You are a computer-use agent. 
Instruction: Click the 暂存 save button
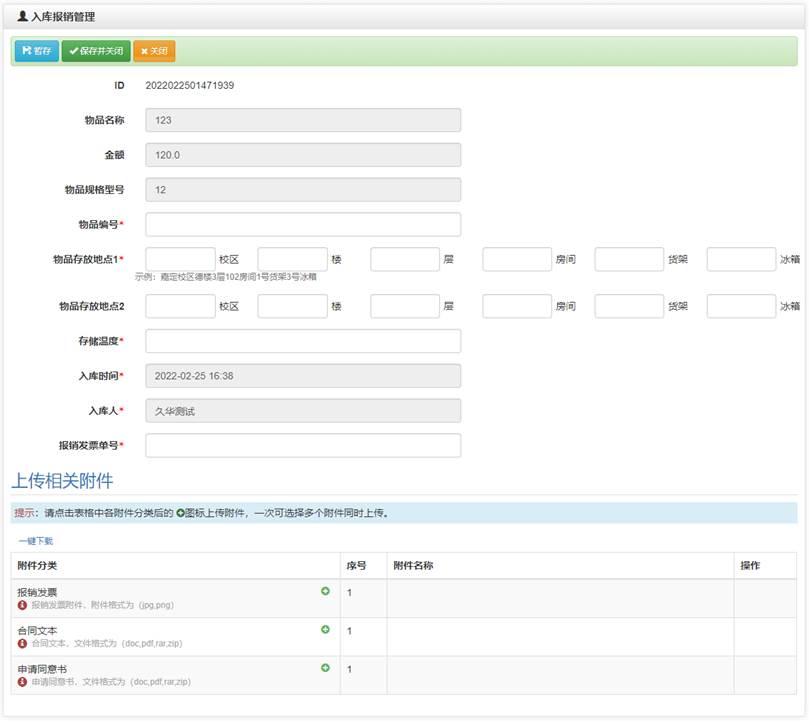pos(37,51)
